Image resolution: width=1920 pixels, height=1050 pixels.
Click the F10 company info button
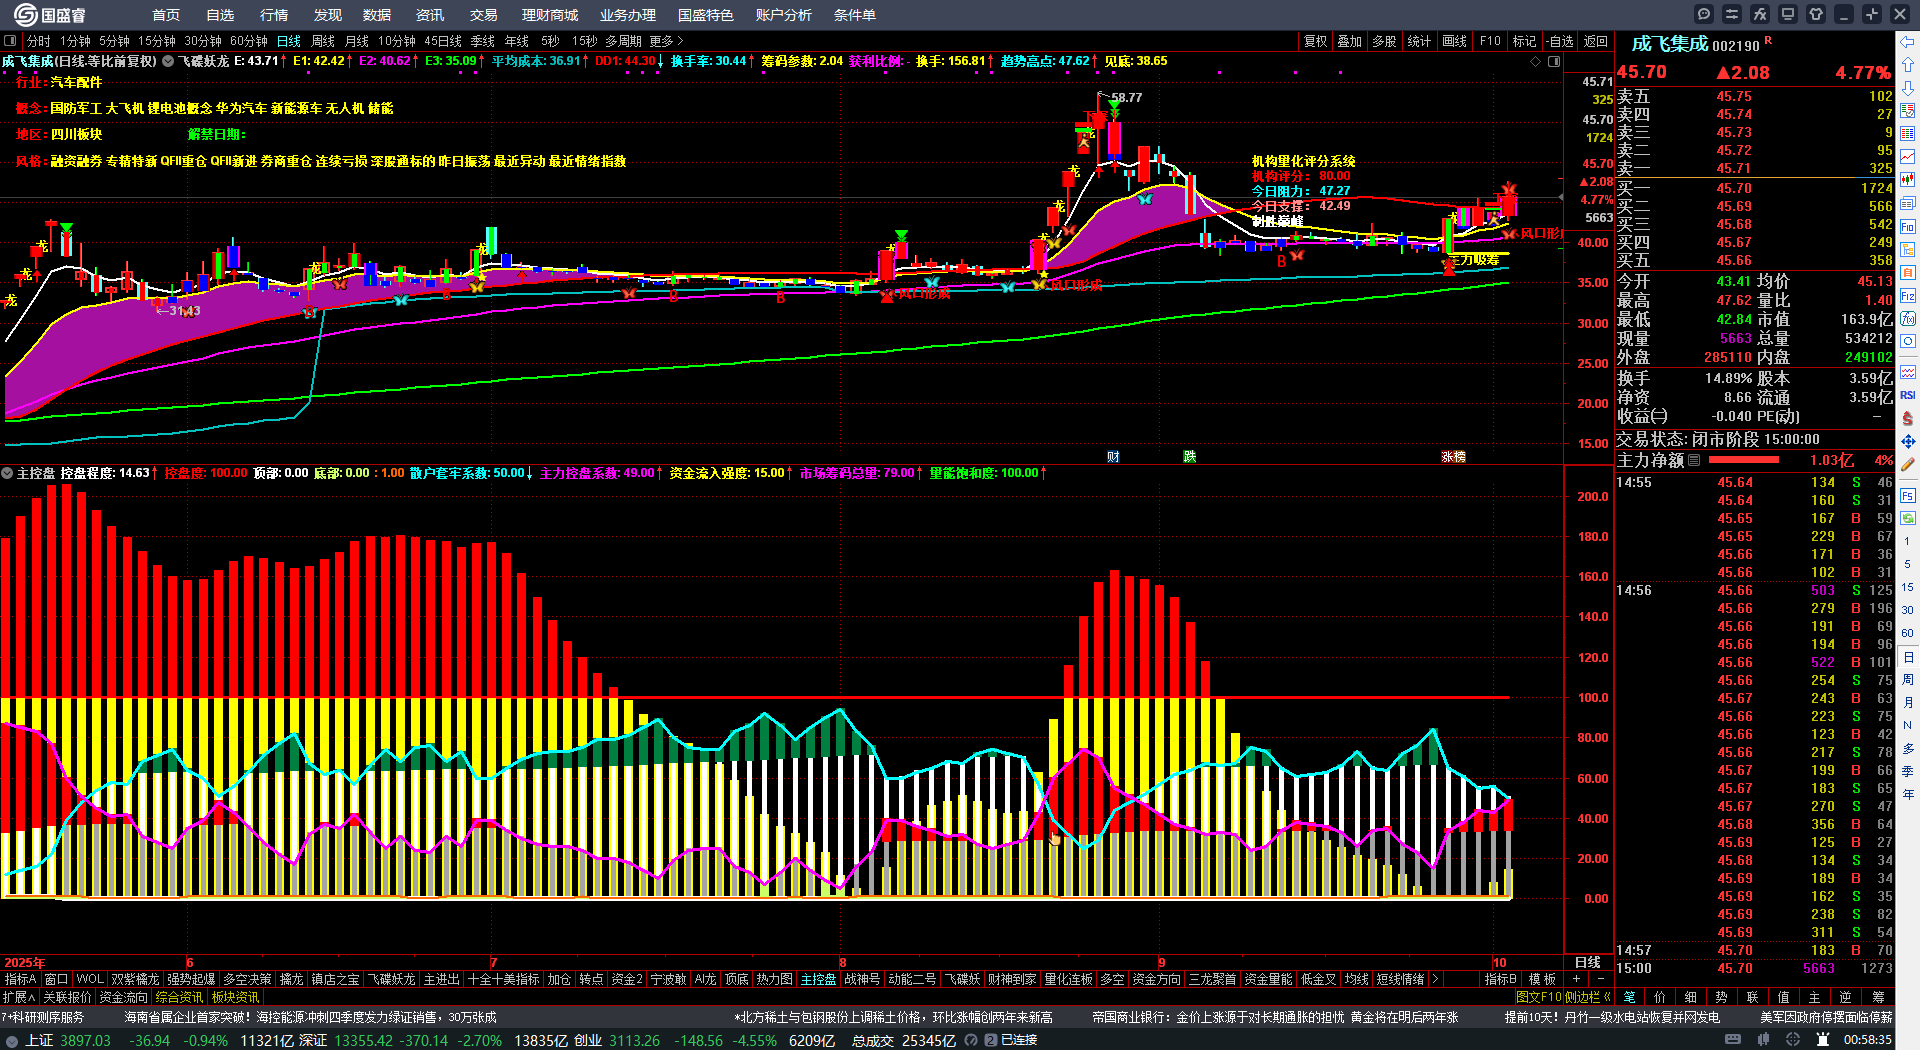coord(1490,41)
